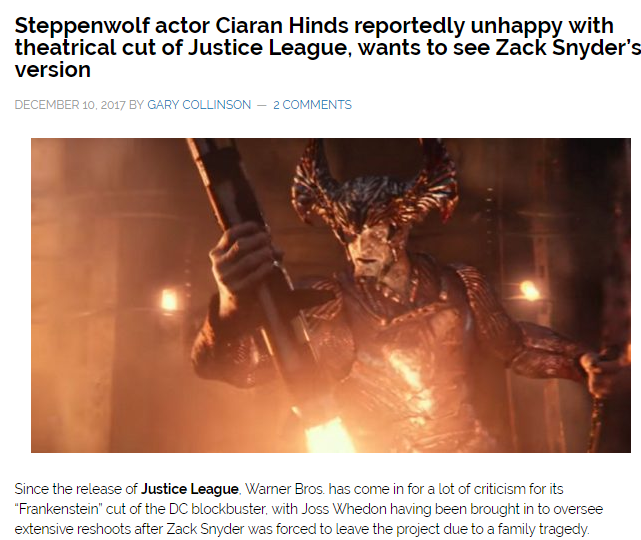Viewport: 641px width, 540px height.
Task: Click Ciaran Hinds' name in the headline
Action: tap(282, 25)
